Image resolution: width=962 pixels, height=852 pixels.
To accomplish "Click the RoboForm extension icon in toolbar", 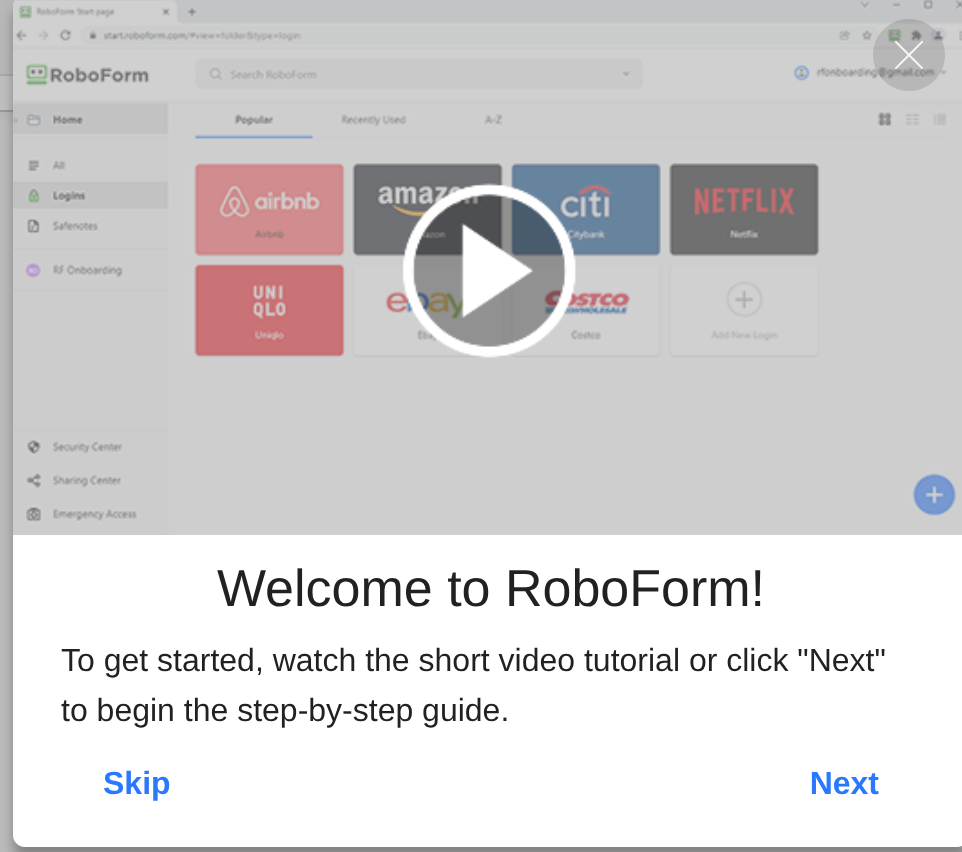I will click(894, 36).
